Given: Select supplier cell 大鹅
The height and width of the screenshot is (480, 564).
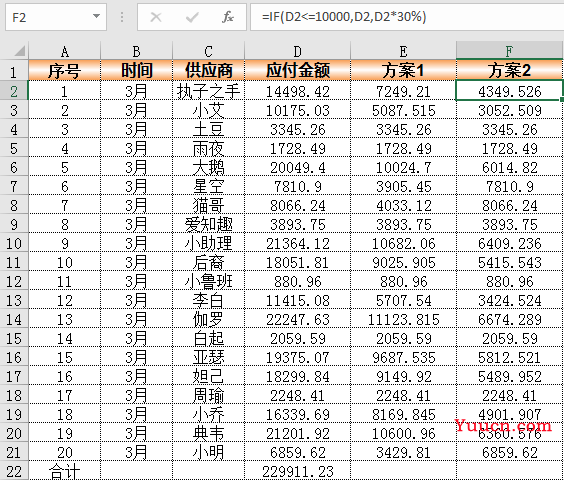Looking at the screenshot, I should pyautogui.click(x=209, y=167).
